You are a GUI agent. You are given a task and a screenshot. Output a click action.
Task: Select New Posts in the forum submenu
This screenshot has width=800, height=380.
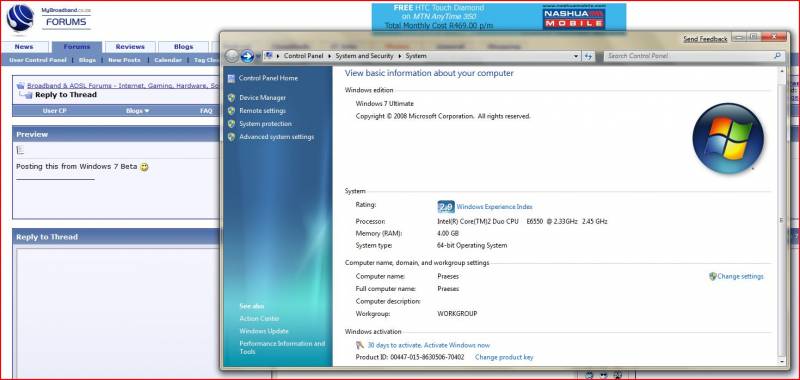click(x=124, y=60)
